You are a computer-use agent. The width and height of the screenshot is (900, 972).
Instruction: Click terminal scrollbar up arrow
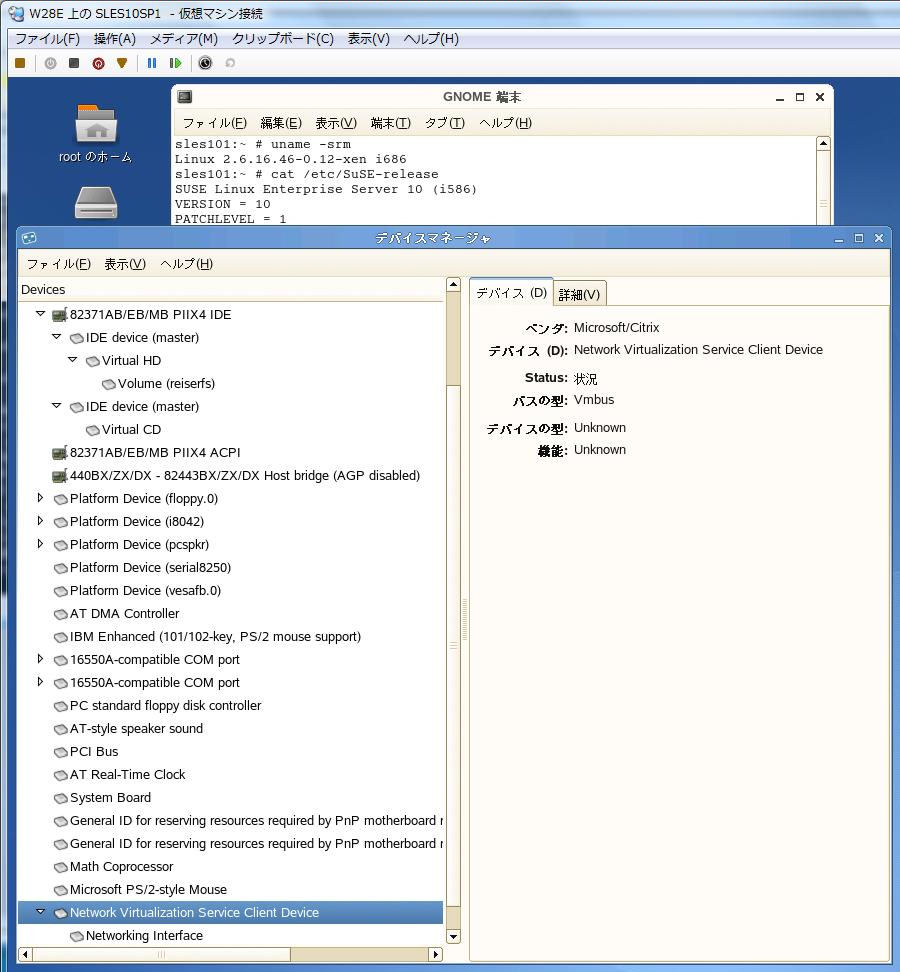[x=823, y=144]
